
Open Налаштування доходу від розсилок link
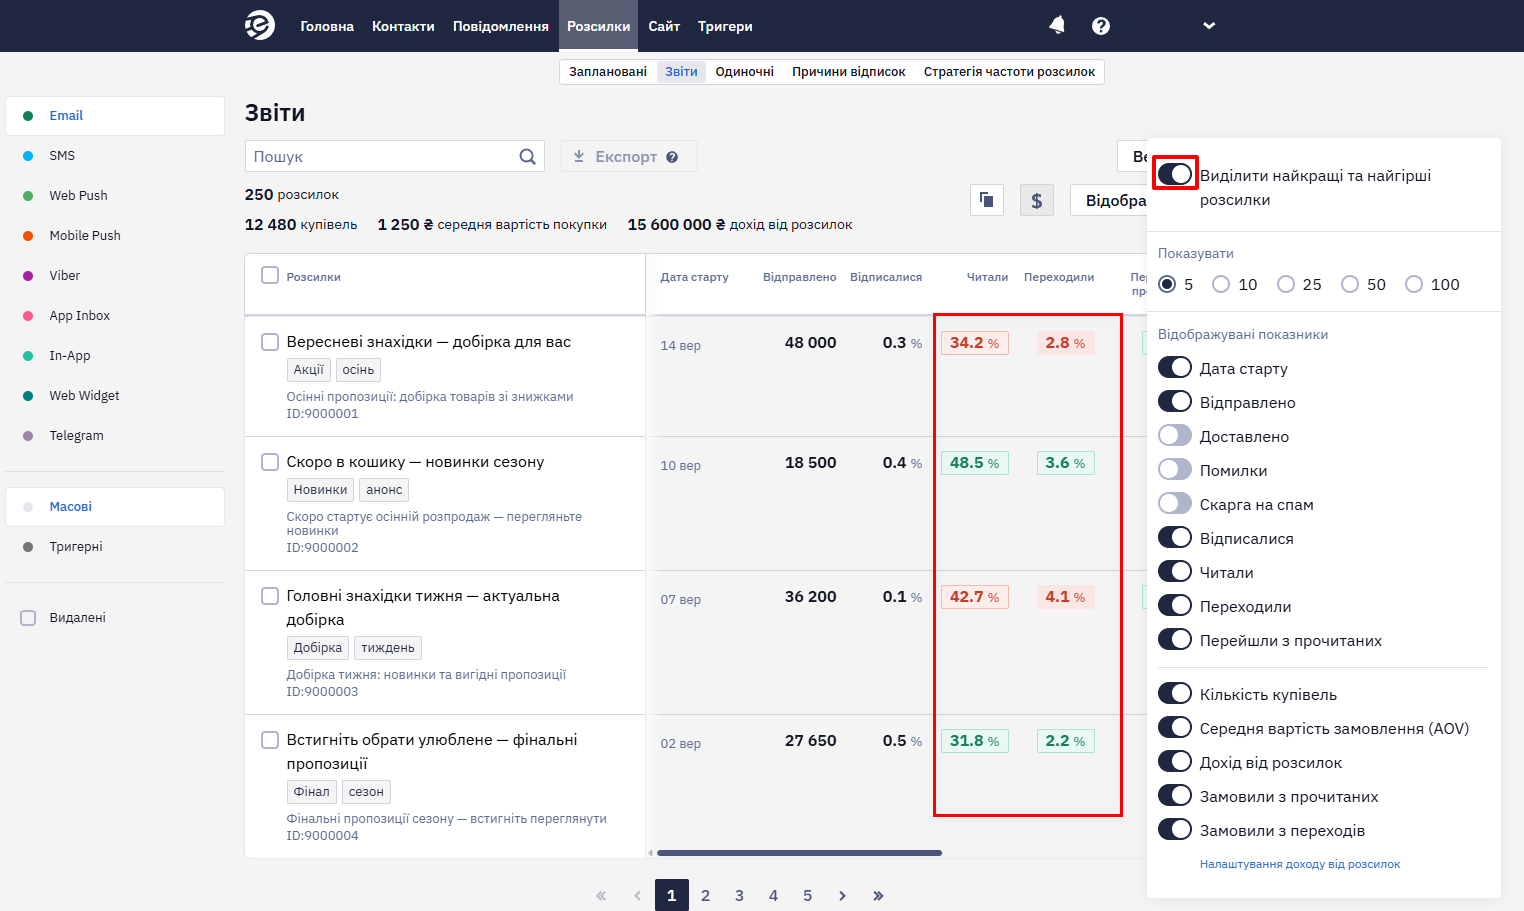click(x=1300, y=864)
